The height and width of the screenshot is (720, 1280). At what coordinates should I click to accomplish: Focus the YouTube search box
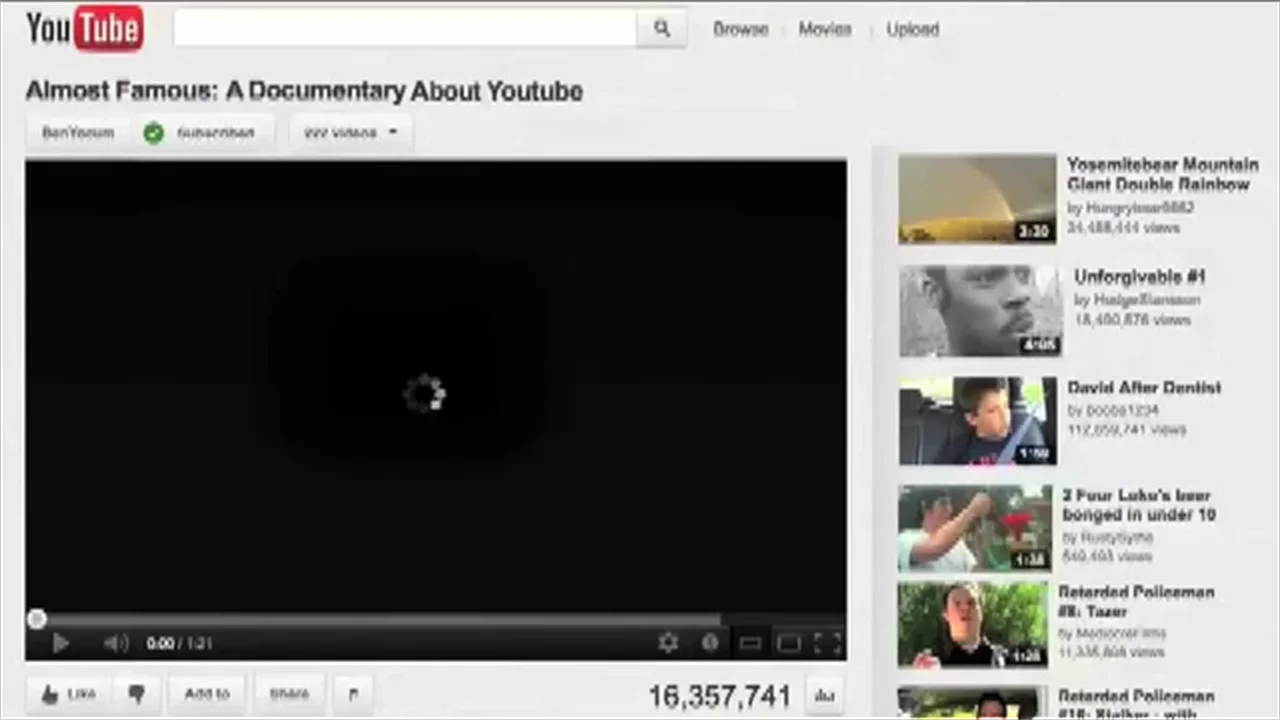point(405,29)
